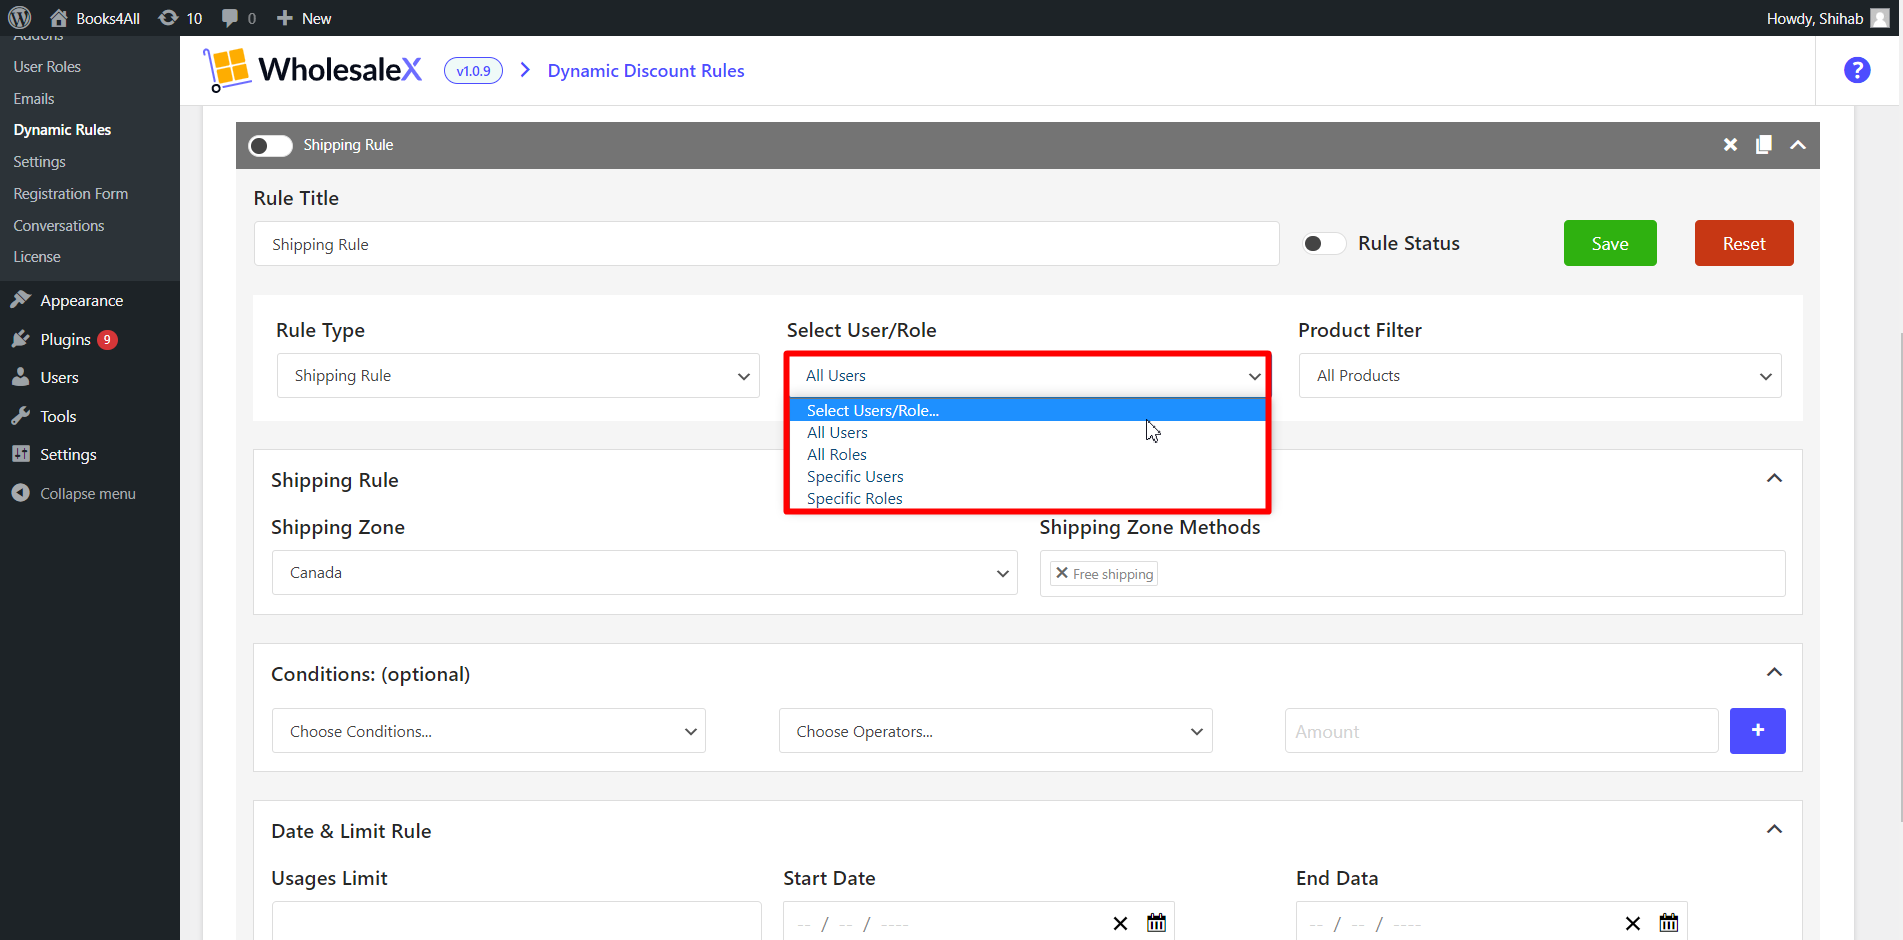Screen dimensions: 1903x940
Task: Close the Select User/Role All Users dropdown
Action: pos(1028,376)
